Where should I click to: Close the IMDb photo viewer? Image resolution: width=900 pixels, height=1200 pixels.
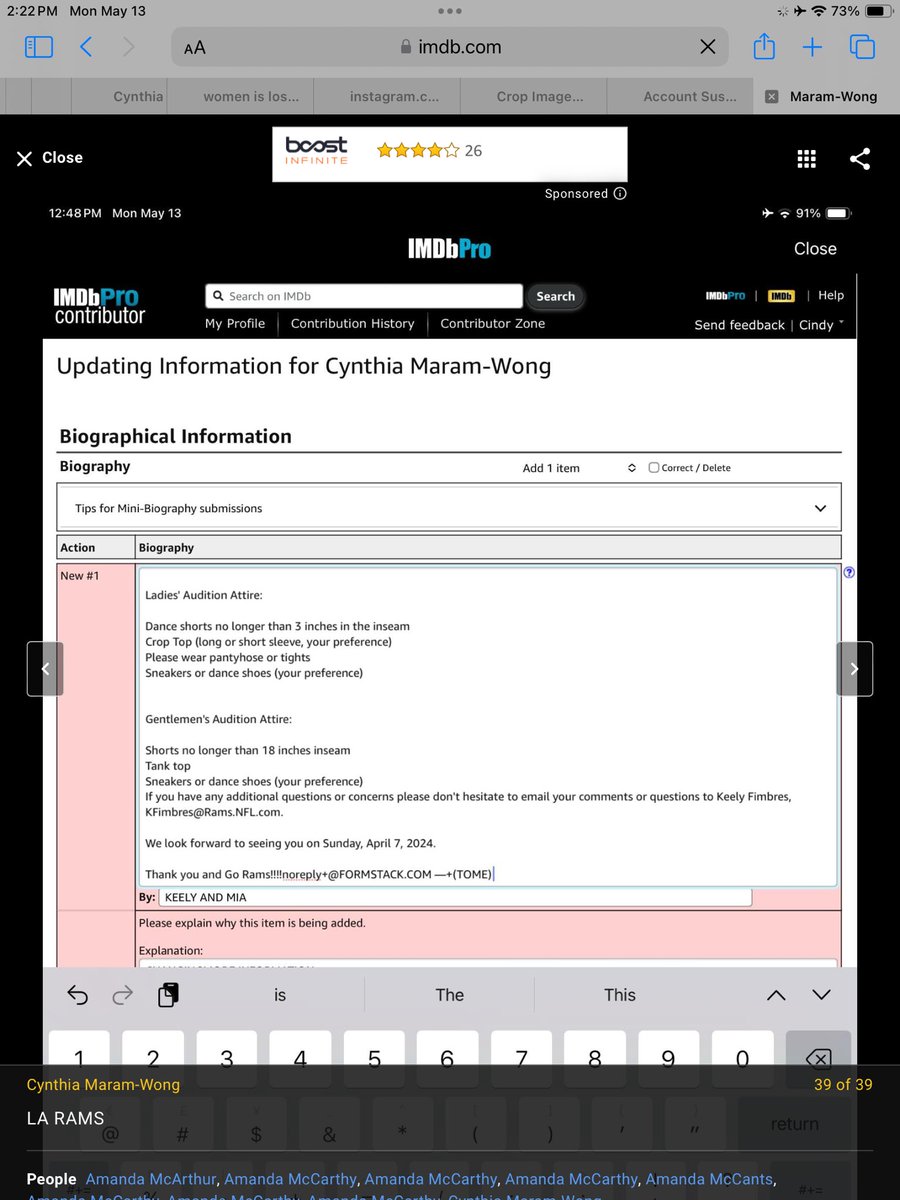pyautogui.click(x=49, y=158)
